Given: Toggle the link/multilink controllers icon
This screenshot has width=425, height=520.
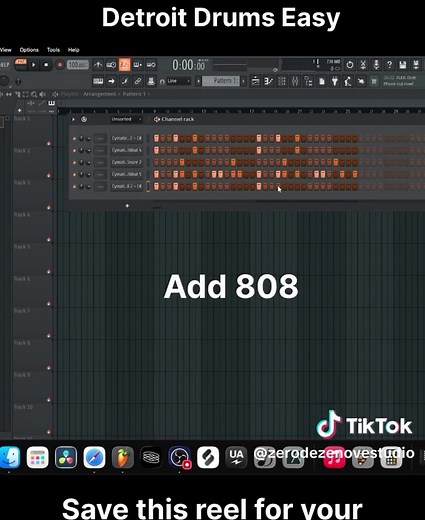Looking at the screenshot, I should click(x=137, y=81).
